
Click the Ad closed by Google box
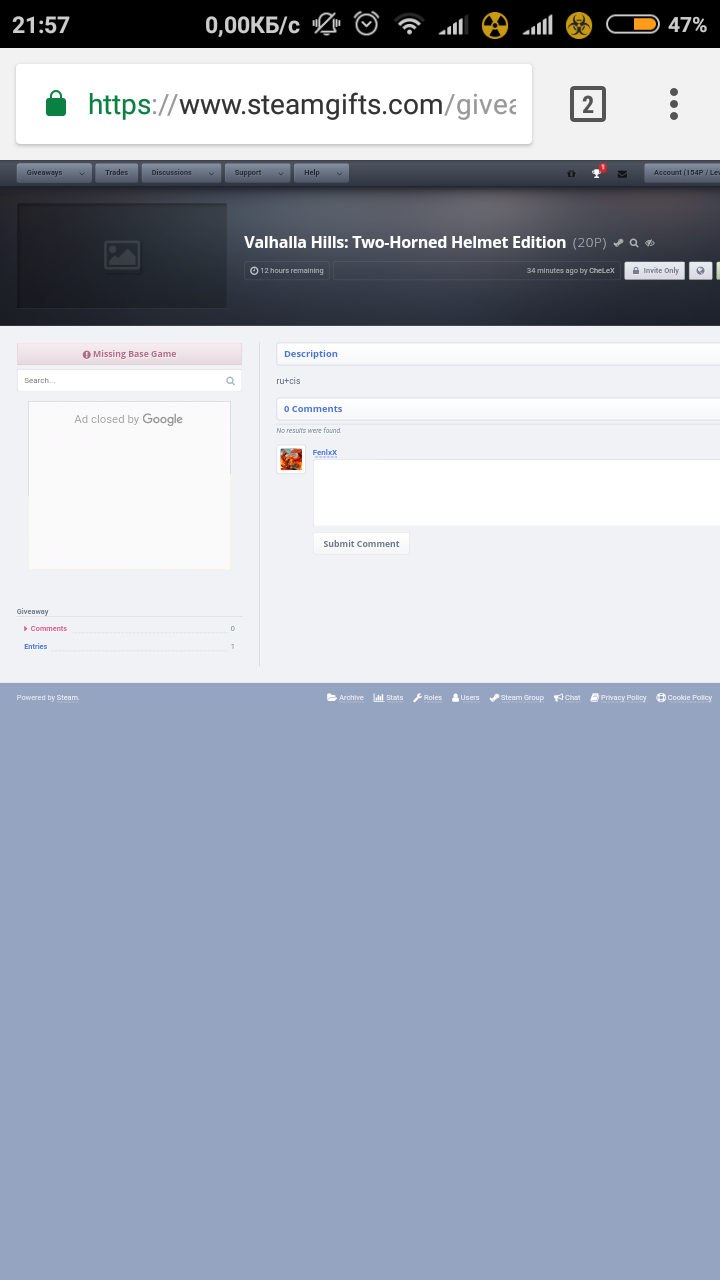point(129,485)
